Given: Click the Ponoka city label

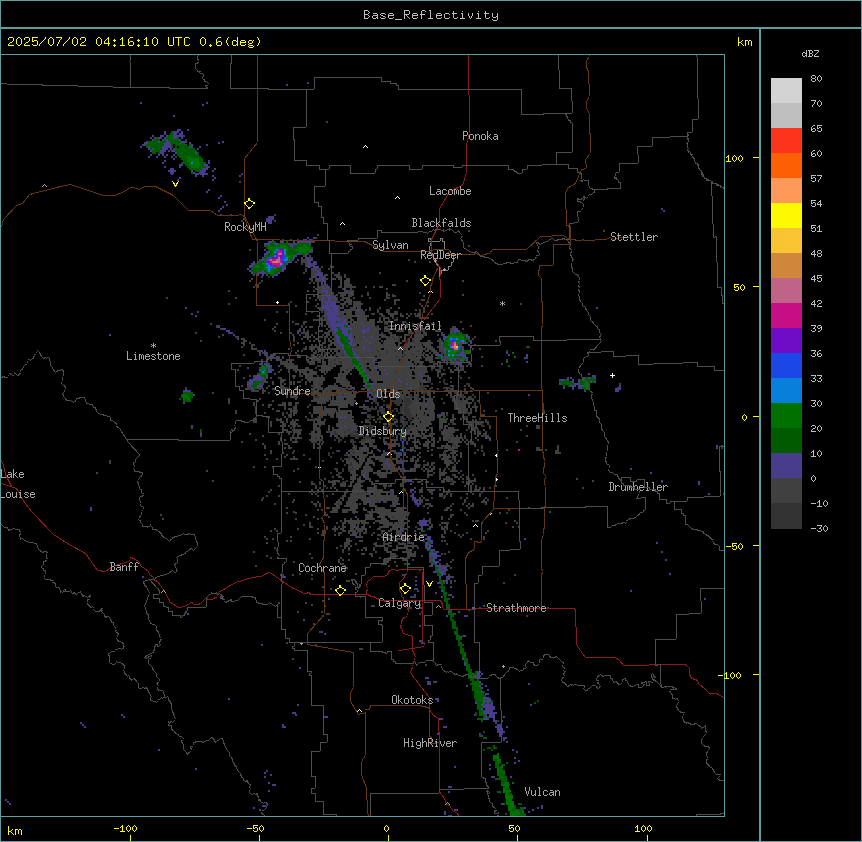Looking at the screenshot, I should [x=480, y=136].
